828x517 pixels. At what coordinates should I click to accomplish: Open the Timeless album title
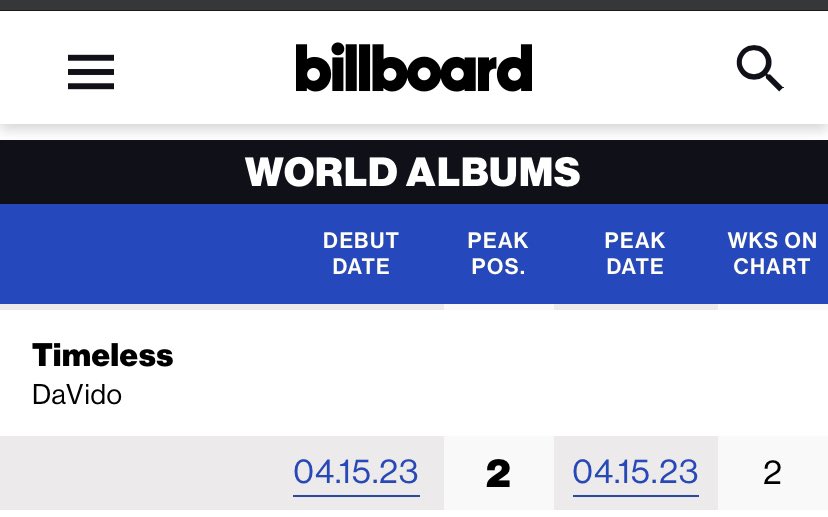[x=103, y=355]
